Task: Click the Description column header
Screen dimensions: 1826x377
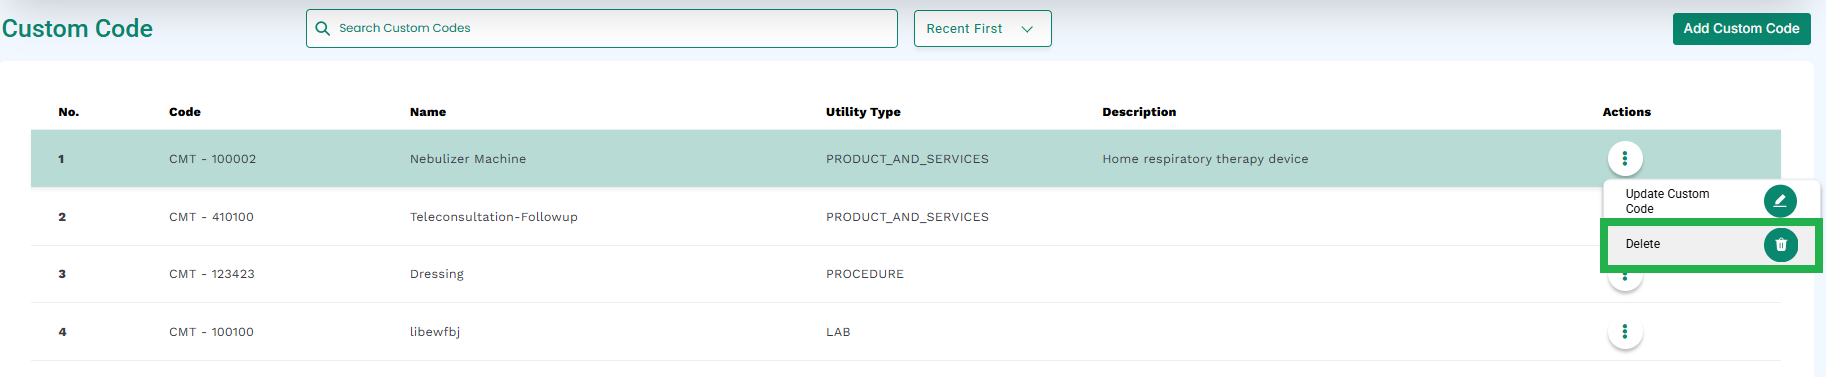Action: 1139,112
